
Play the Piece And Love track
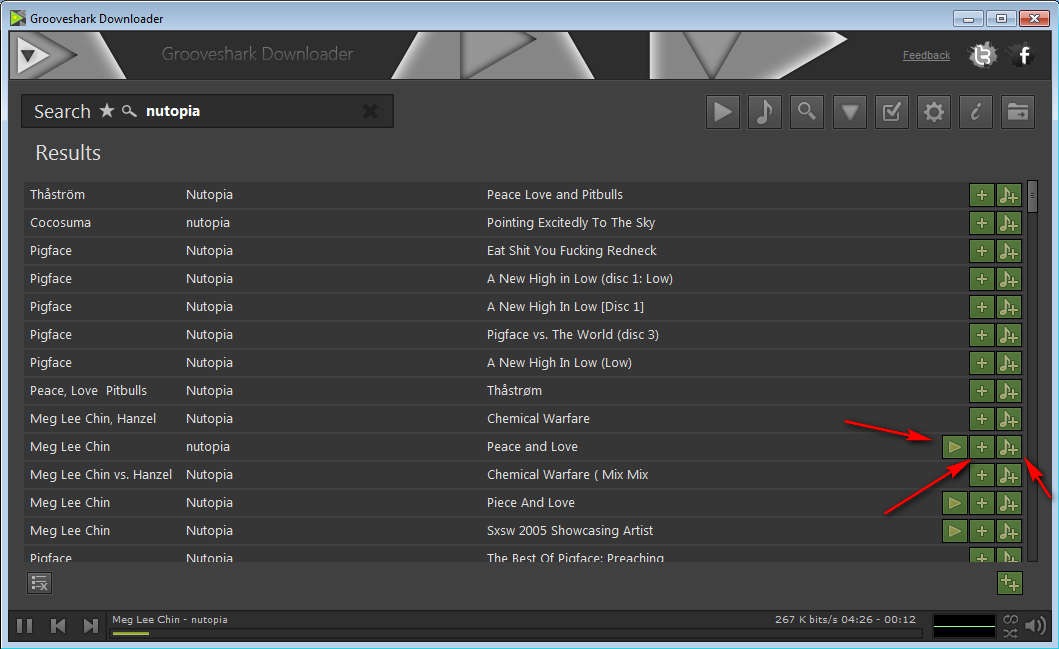coord(954,503)
